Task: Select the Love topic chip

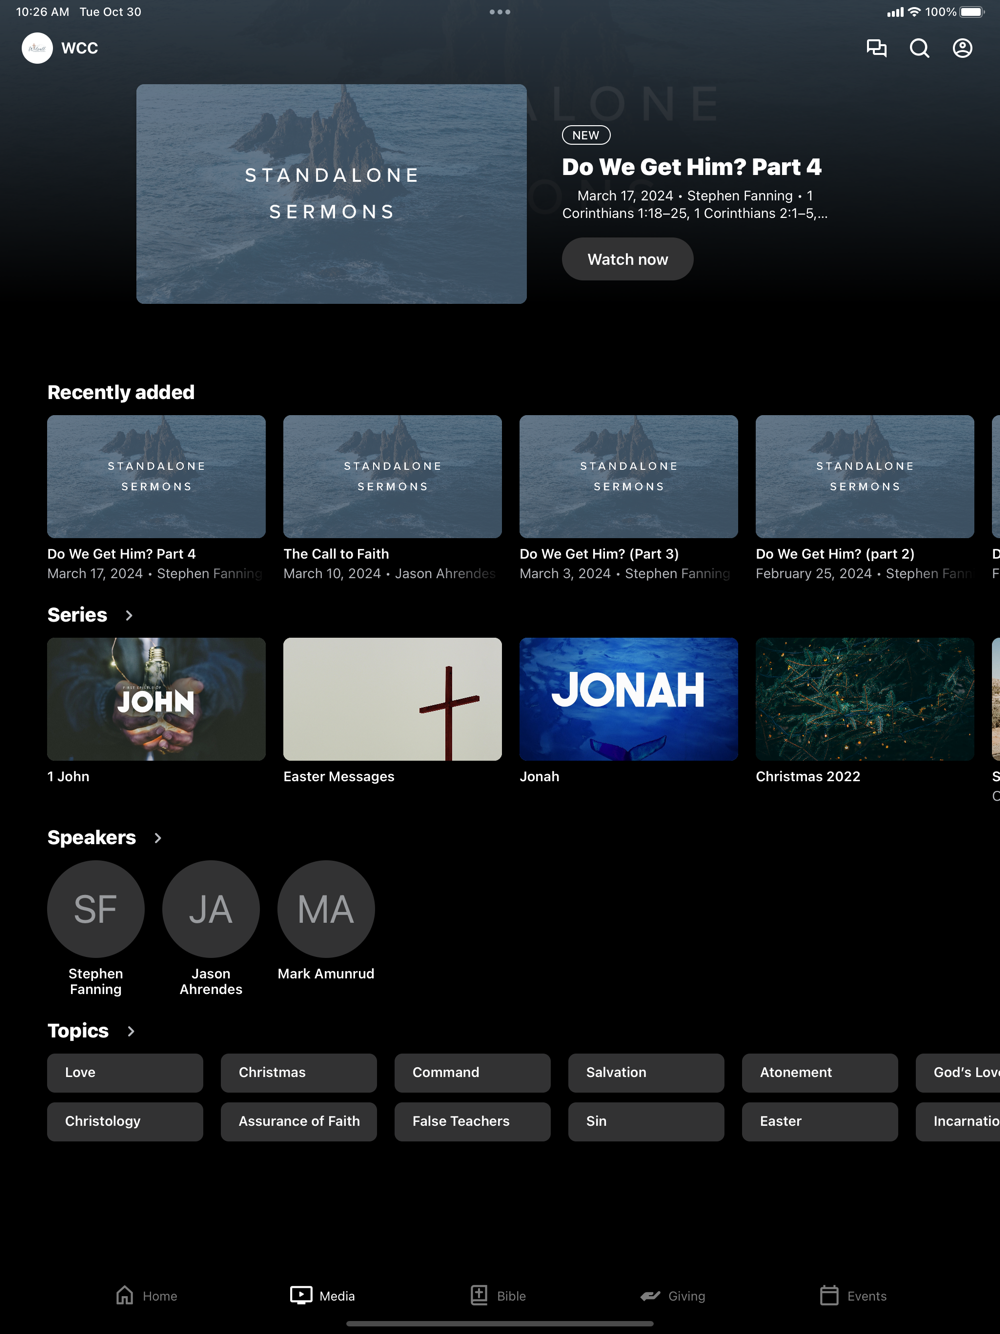Action: [x=125, y=1072]
